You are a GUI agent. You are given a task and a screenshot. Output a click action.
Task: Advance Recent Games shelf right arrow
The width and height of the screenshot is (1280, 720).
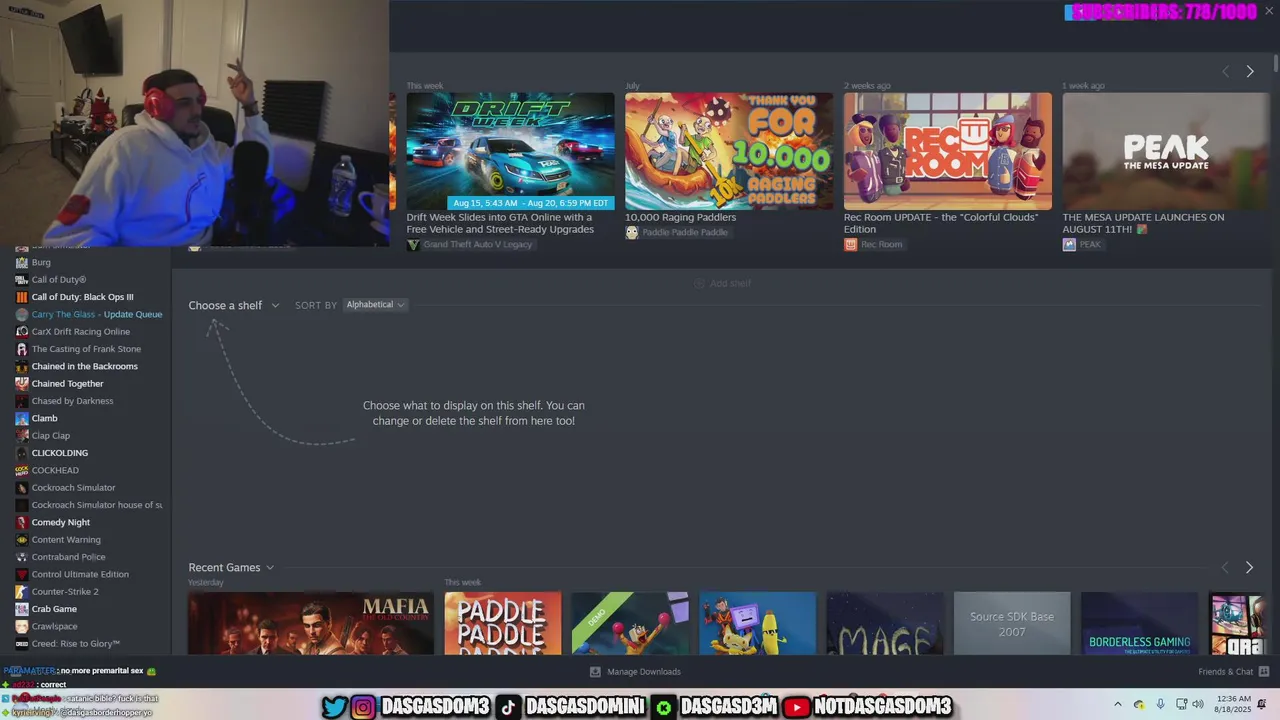[x=1249, y=567]
